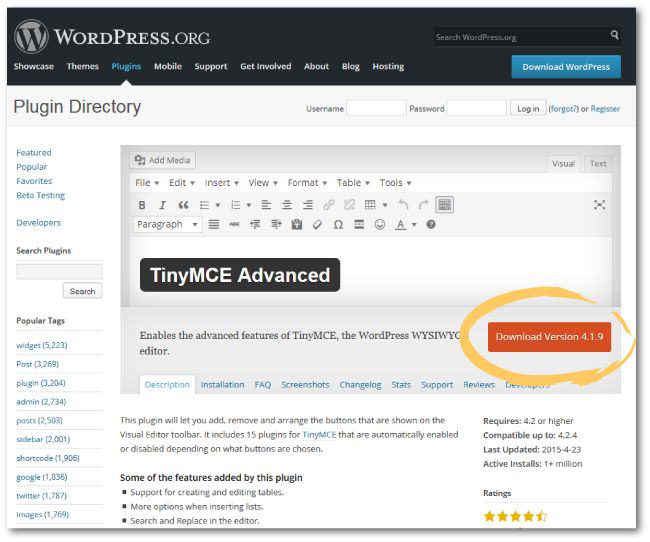
Task: Switch to the Visual editor tab
Action: pyautogui.click(x=563, y=164)
